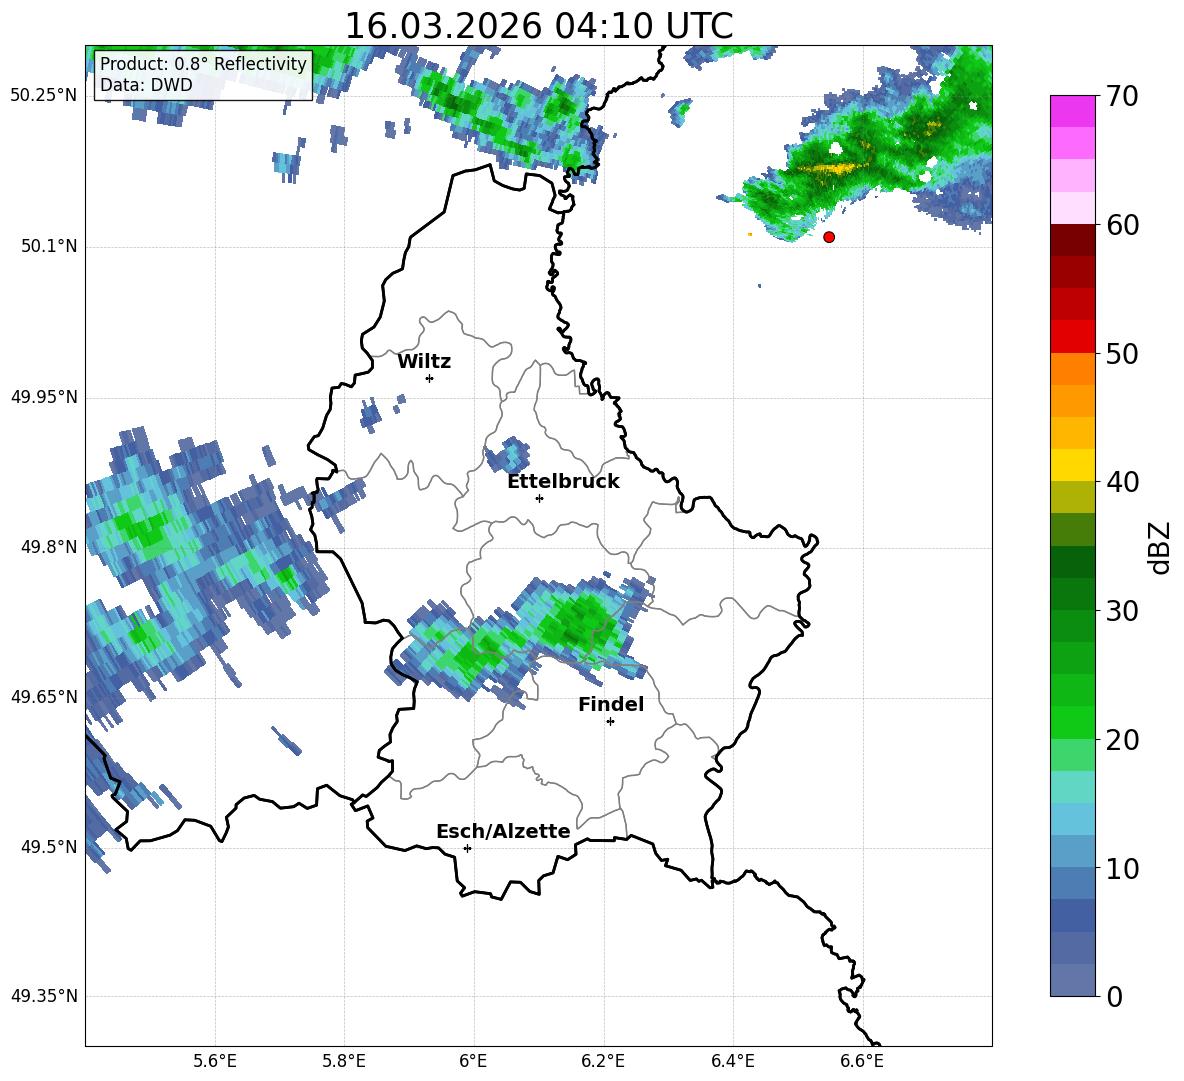The width and height of the screenshot is (1184, 1081).
Task: Click the 50.1°N latitude label
Action: tap(49, 247)
